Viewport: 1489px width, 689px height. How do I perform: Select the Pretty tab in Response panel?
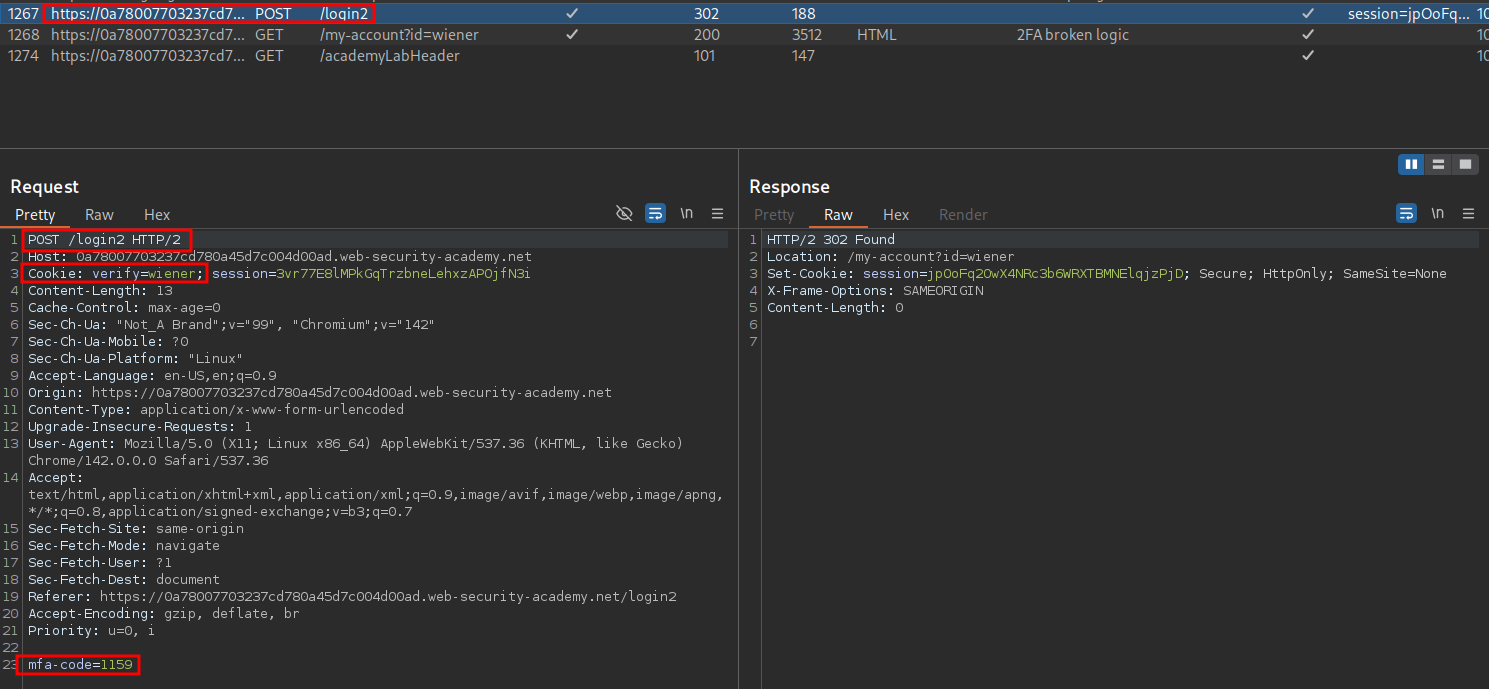point(773,215)
